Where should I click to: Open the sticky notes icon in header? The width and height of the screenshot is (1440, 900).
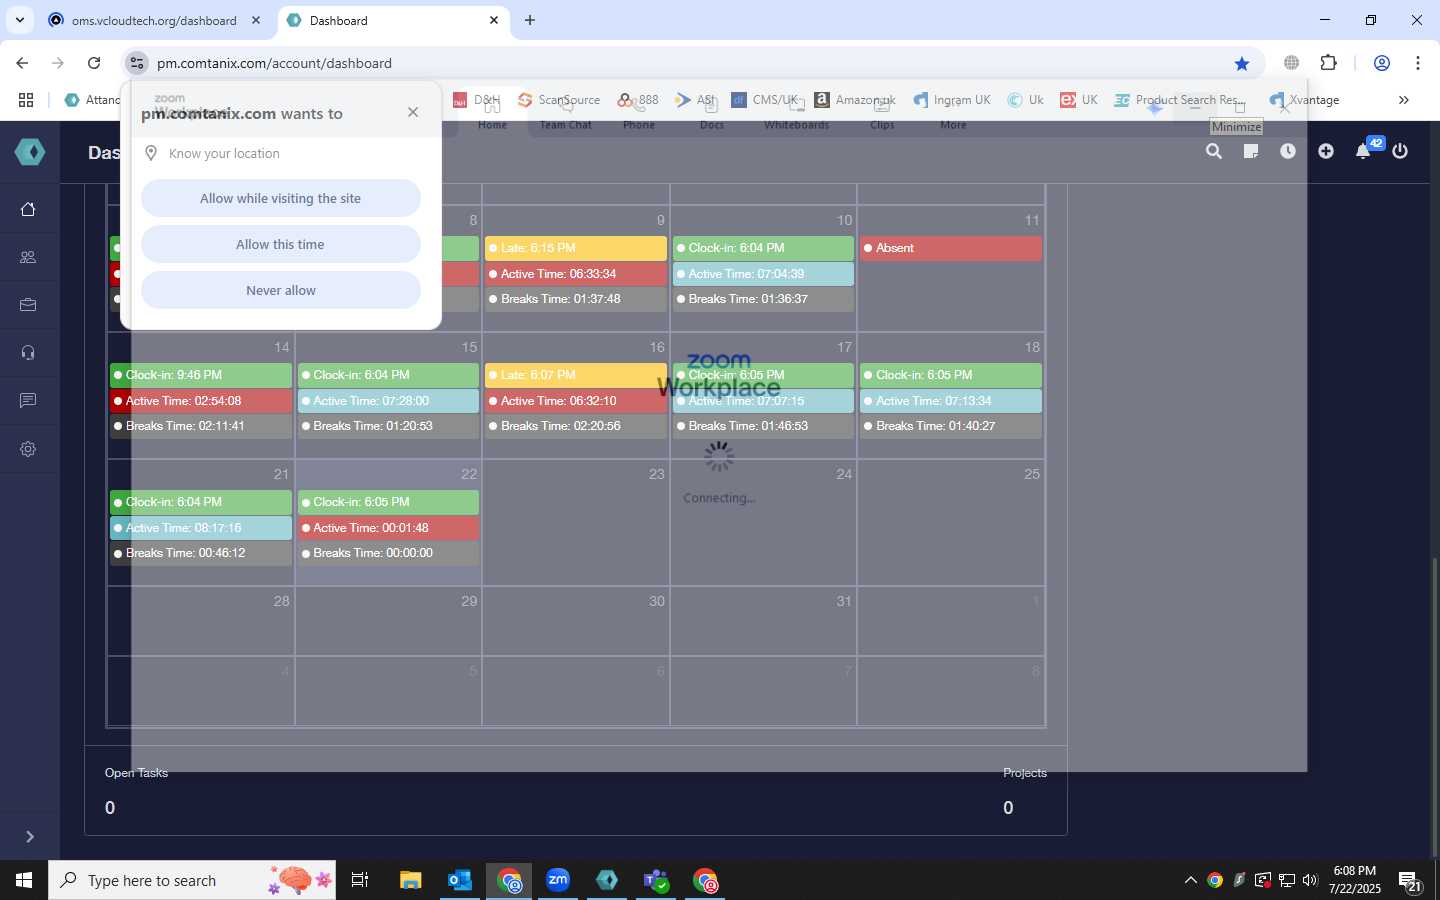pyautogui.click(x=1251, y=151)
